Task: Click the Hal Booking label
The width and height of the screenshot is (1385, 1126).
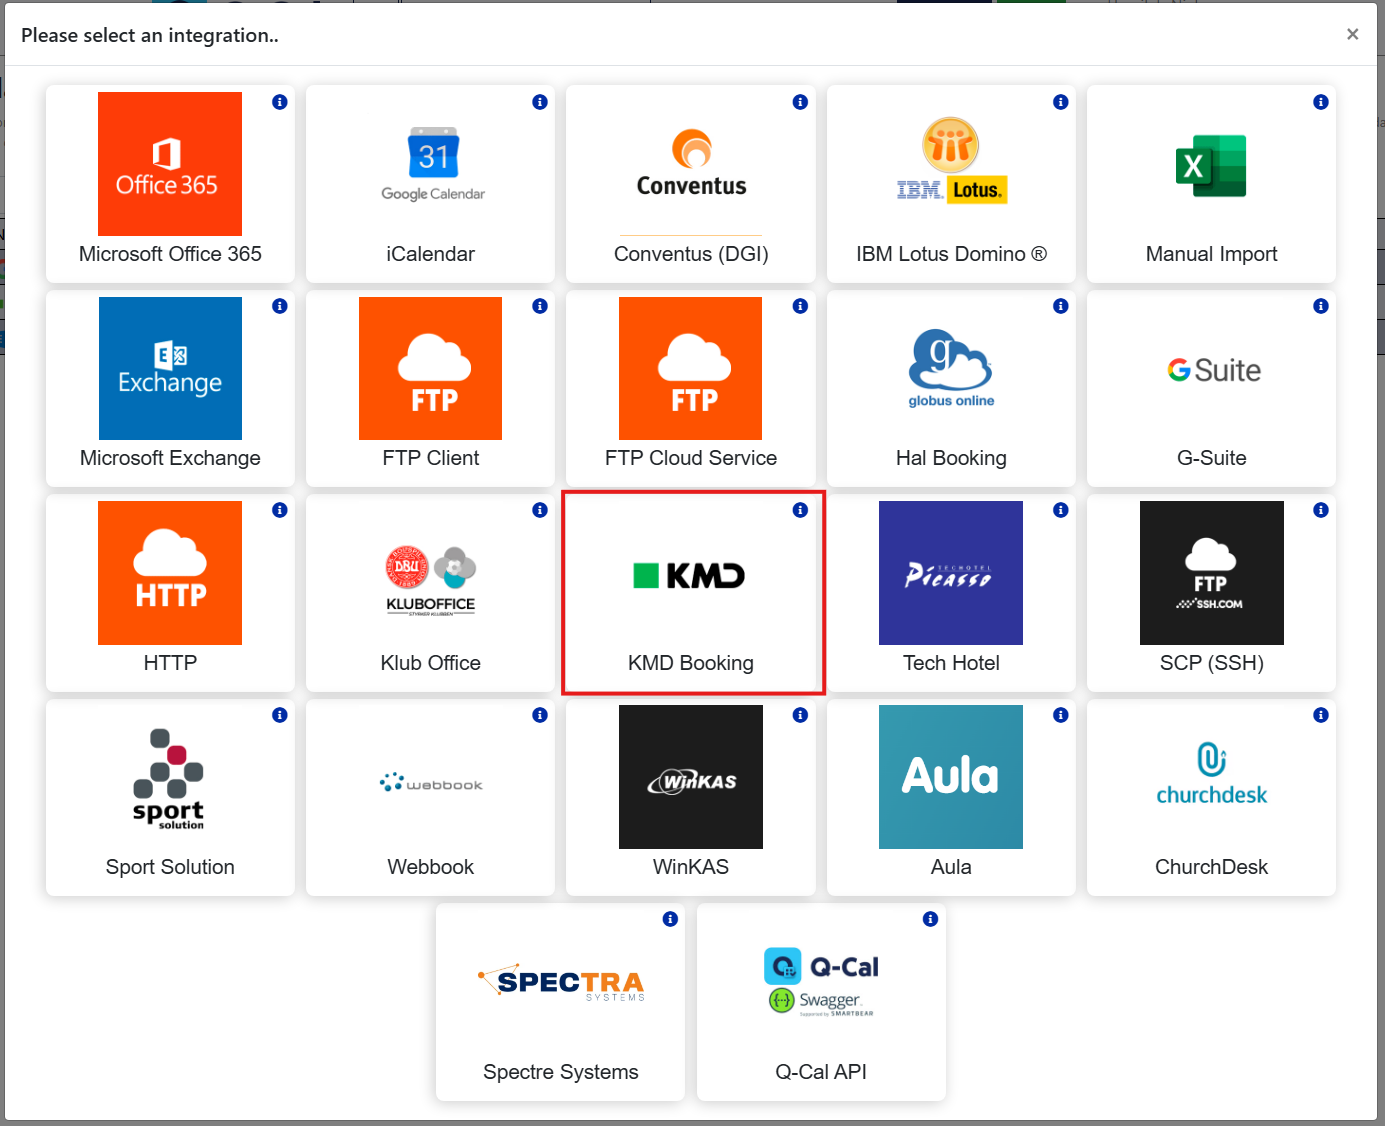Action: pos(951,458)
